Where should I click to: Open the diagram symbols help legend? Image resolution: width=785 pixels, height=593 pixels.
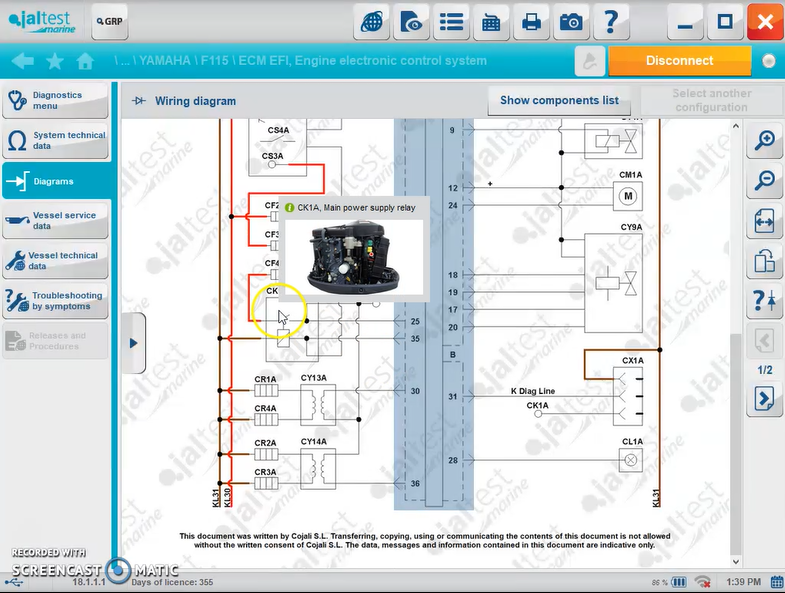click(x=764, y=301)
